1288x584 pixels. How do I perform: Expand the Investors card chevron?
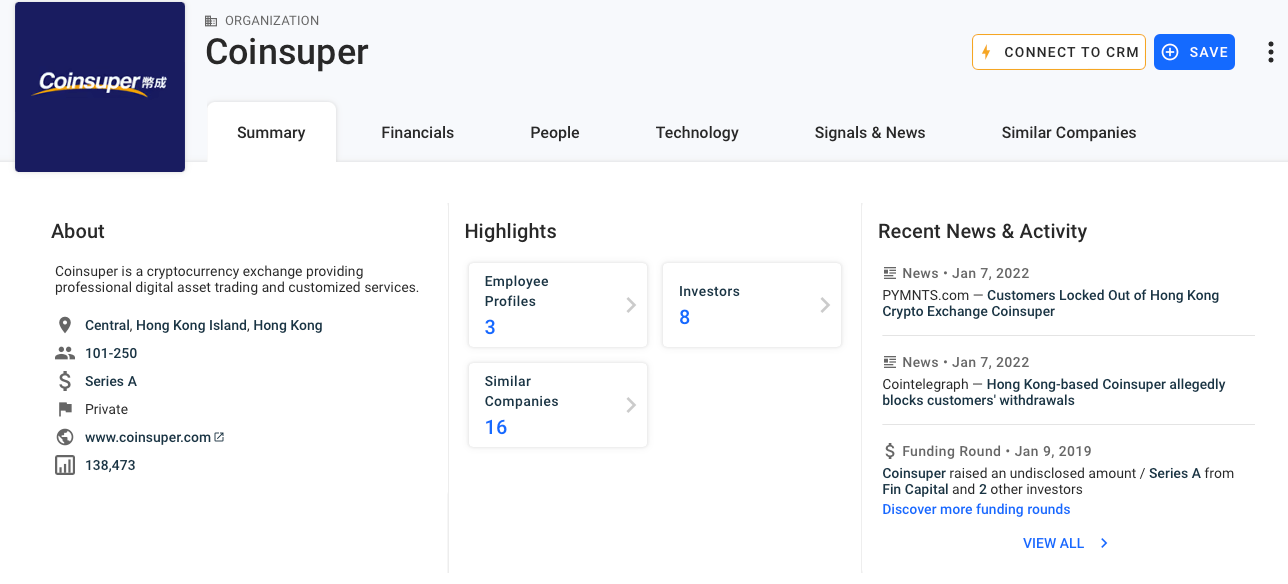[825, 305]
